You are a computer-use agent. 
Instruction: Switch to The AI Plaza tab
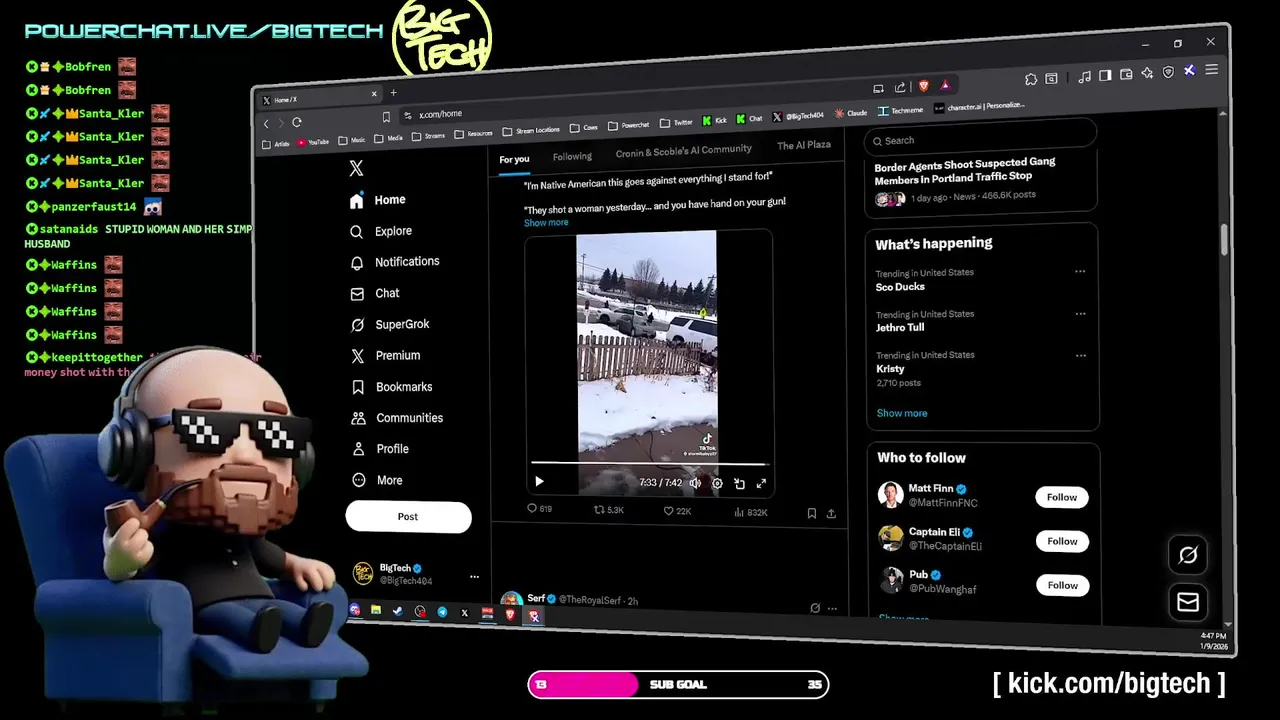(x=804, y=145)
